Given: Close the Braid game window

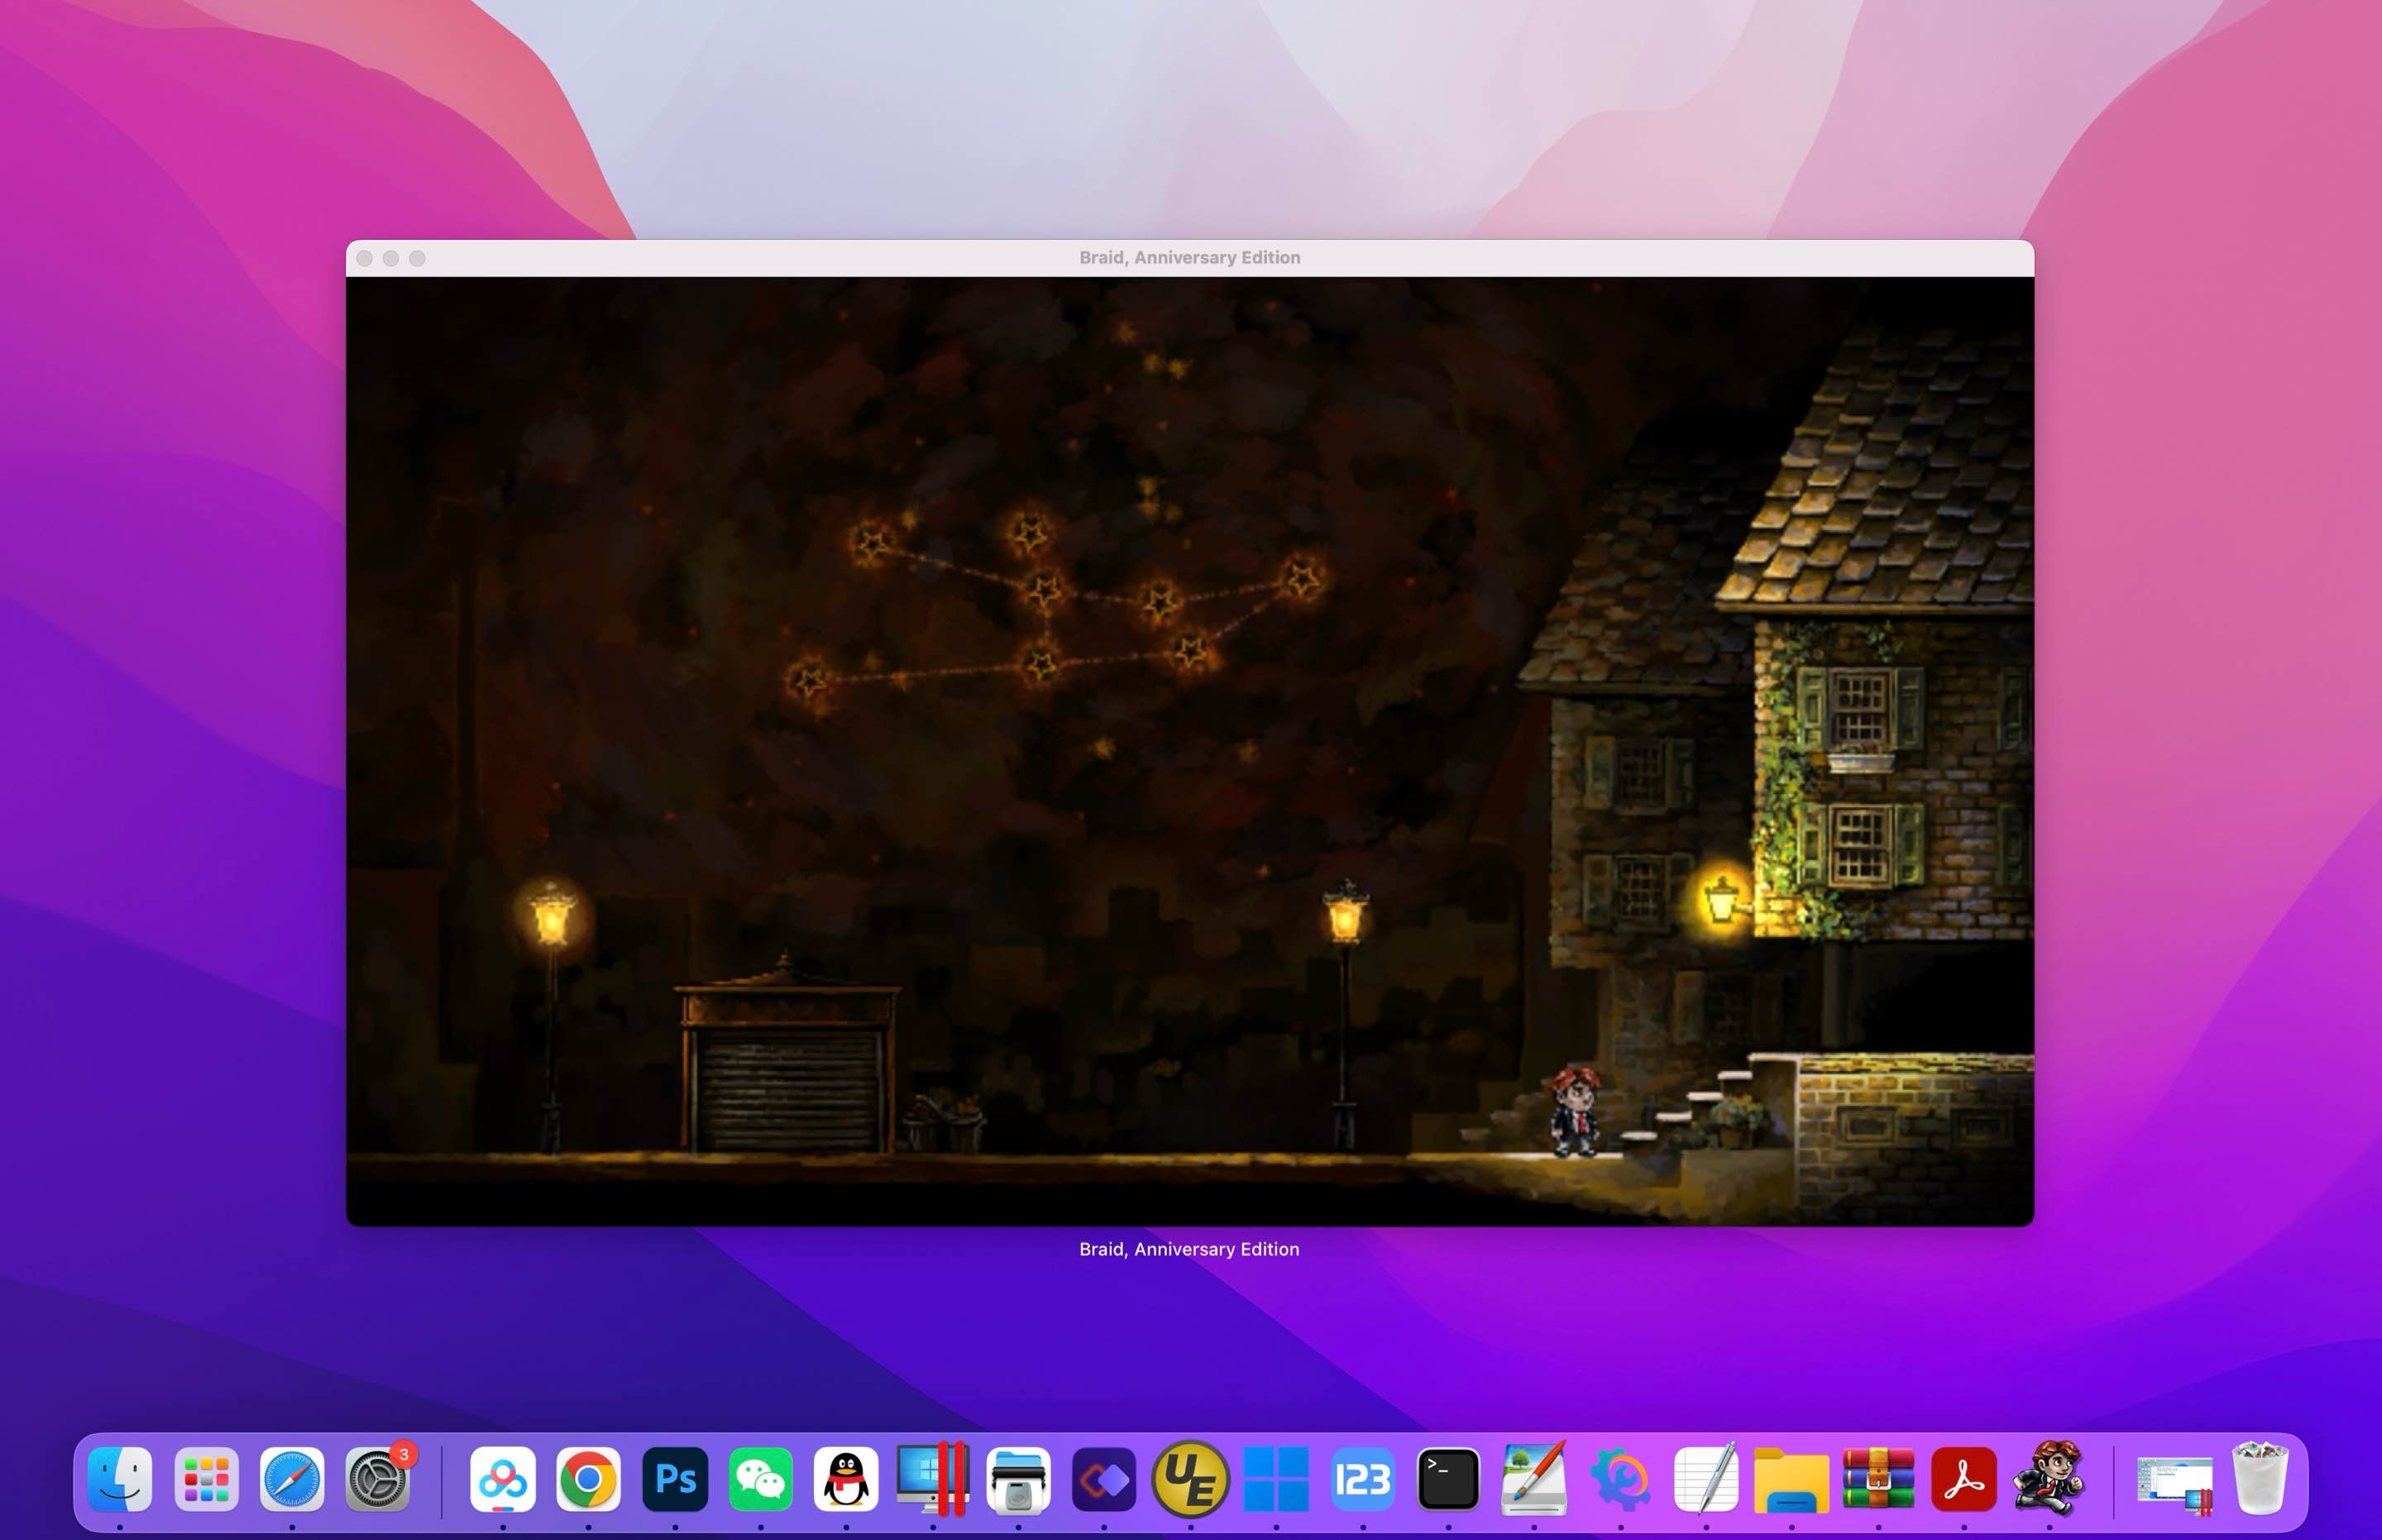Looking at the screenshot, I should [x=365, y=258].
